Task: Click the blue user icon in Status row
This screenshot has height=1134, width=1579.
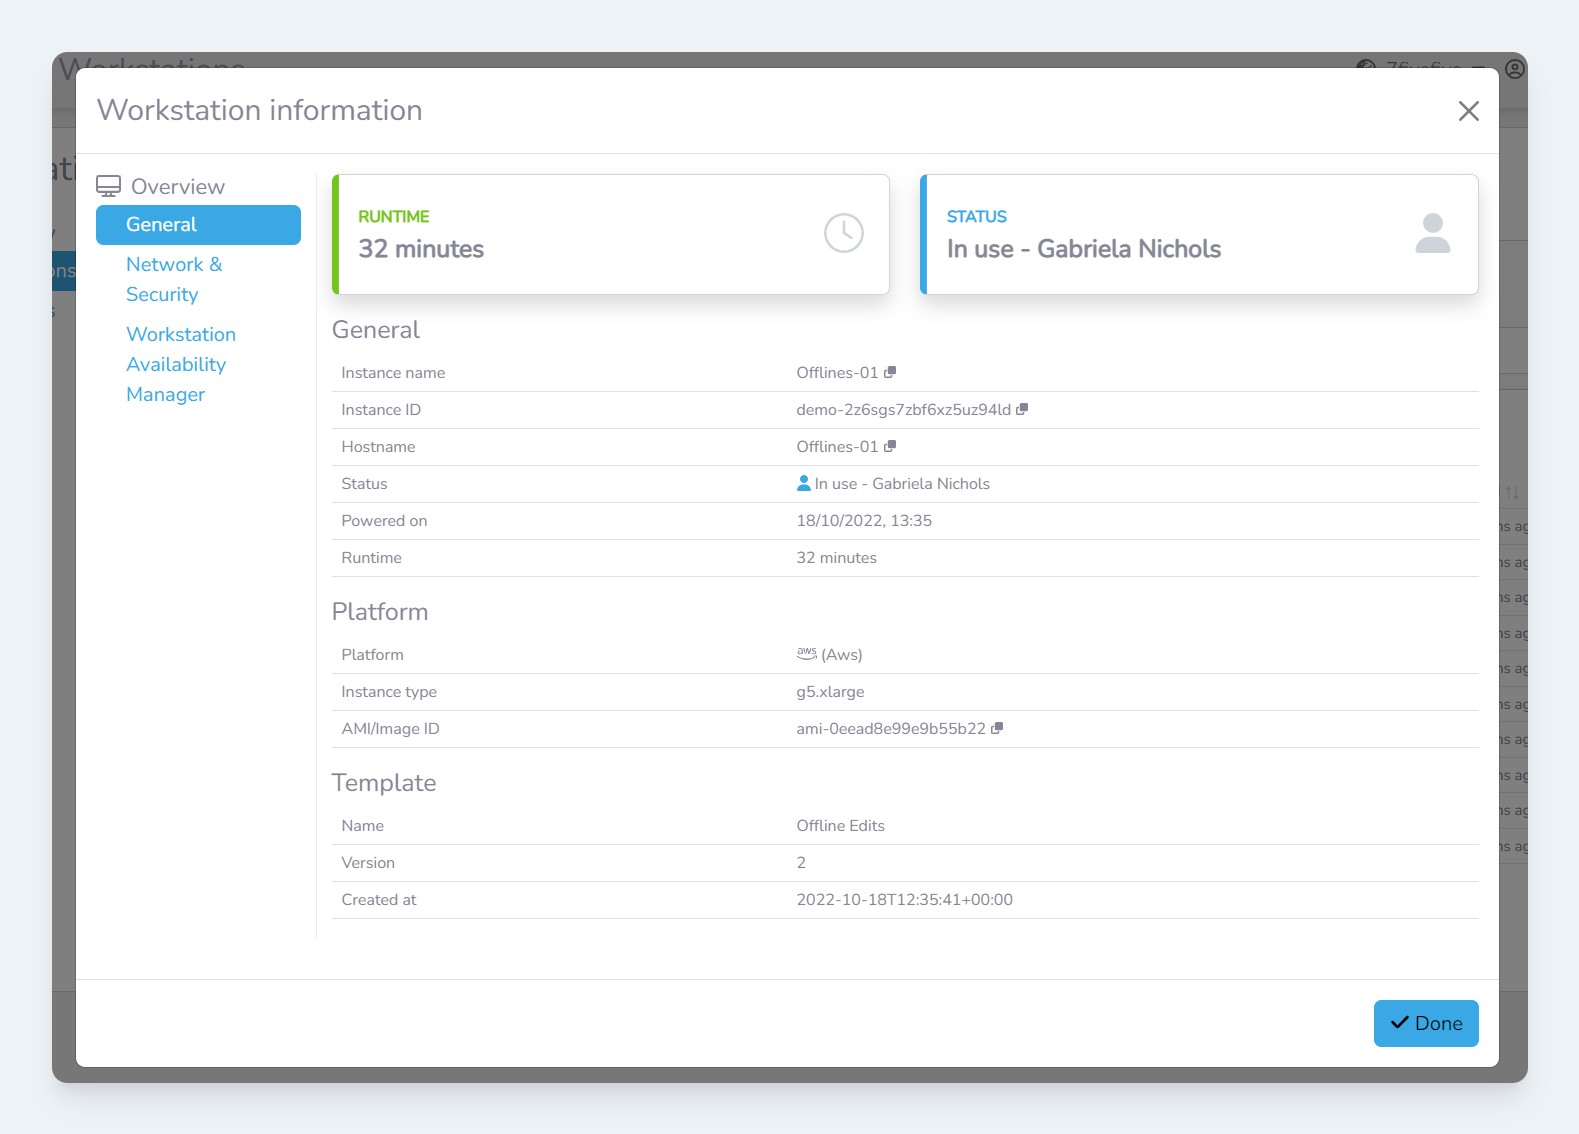Action: point(804,483)
